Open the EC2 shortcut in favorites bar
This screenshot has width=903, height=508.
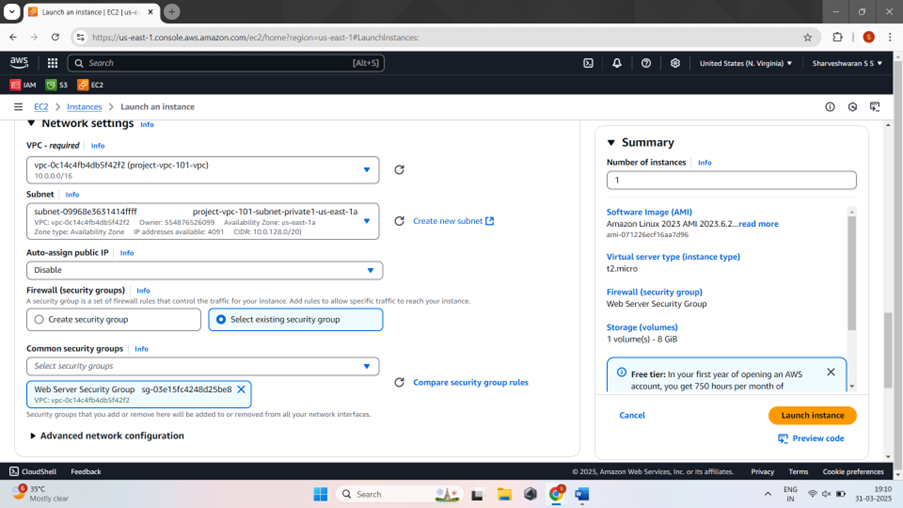click(90, 85)
